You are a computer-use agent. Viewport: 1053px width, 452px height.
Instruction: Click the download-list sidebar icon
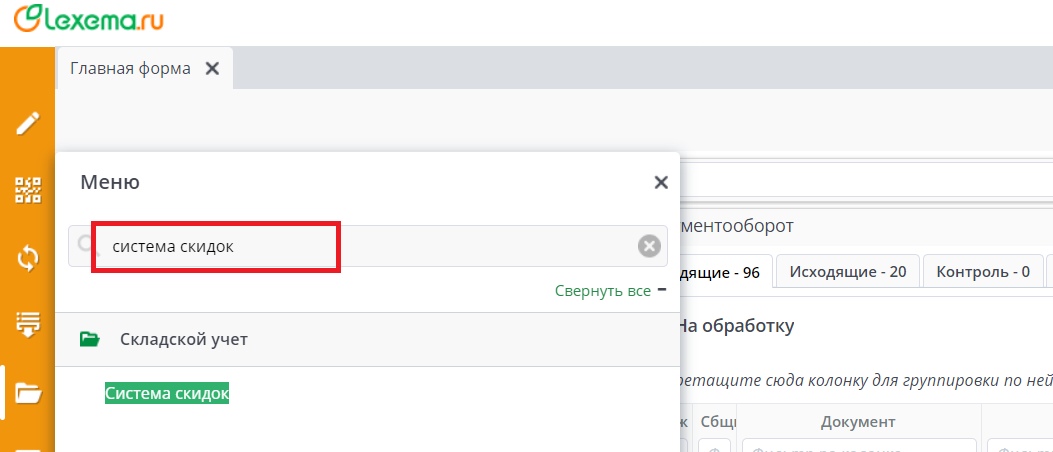pos(27,325)
